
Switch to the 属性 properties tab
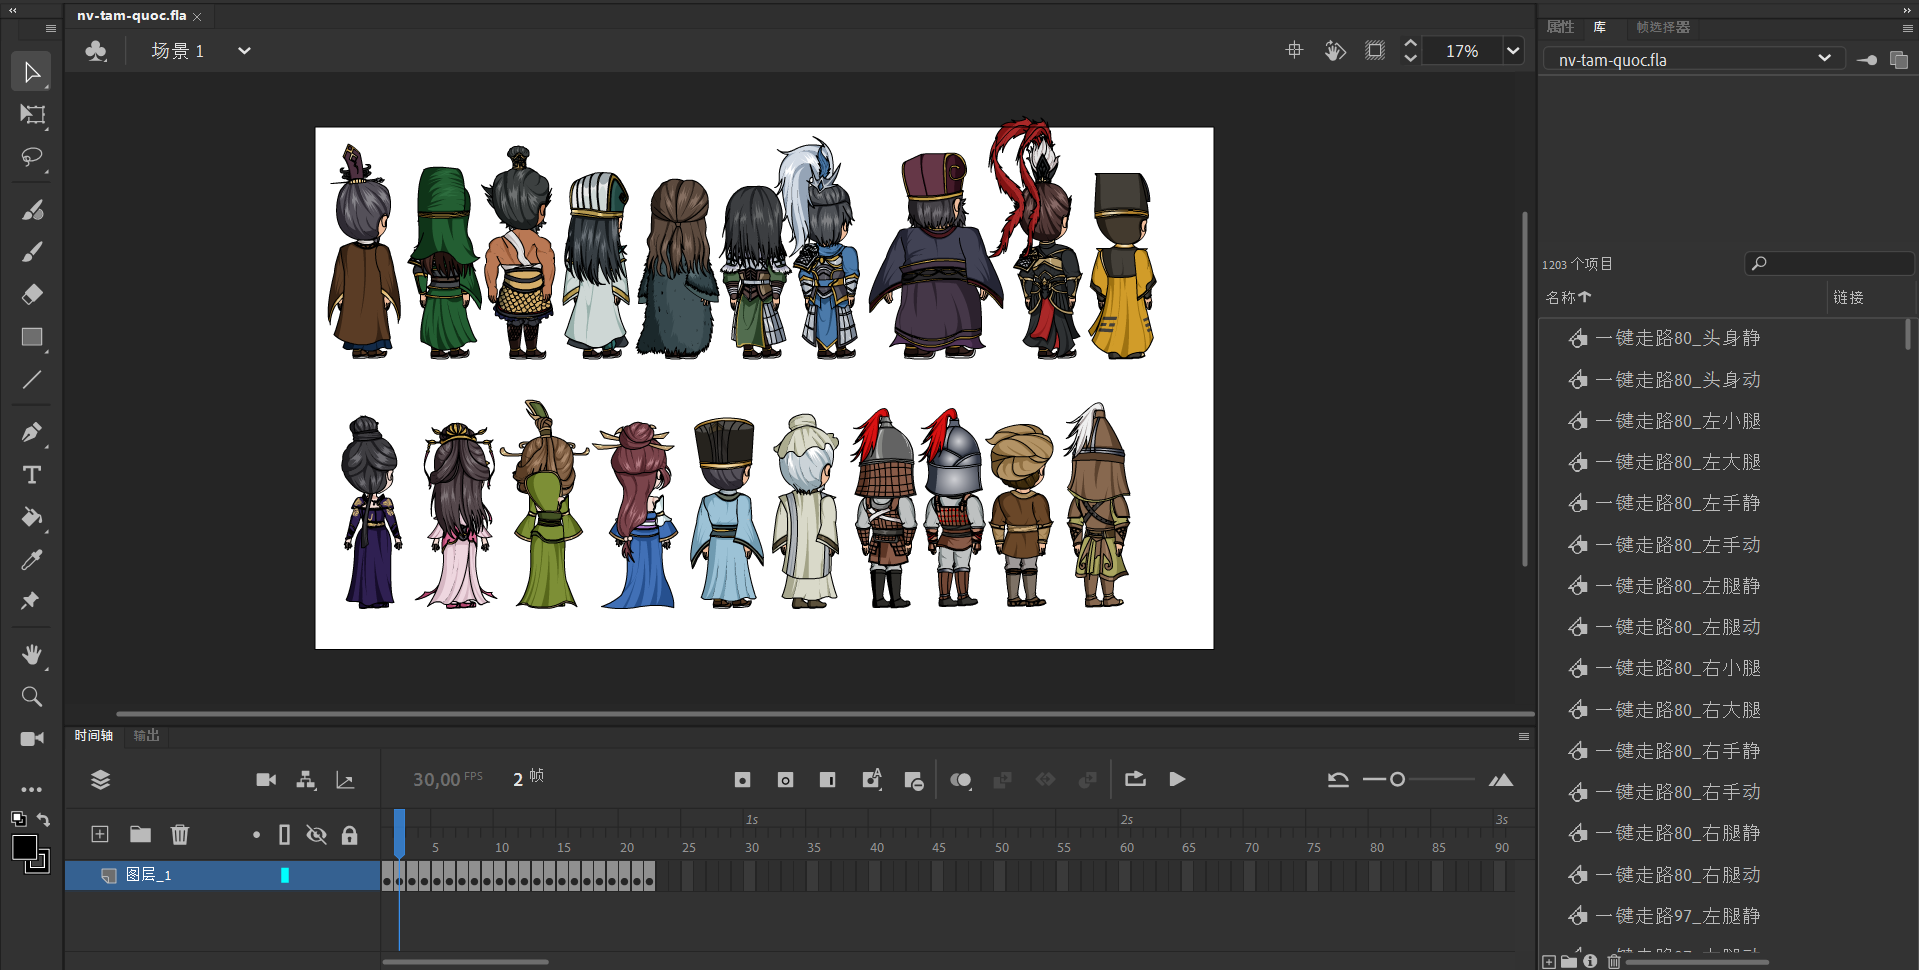pos(1560,27)
